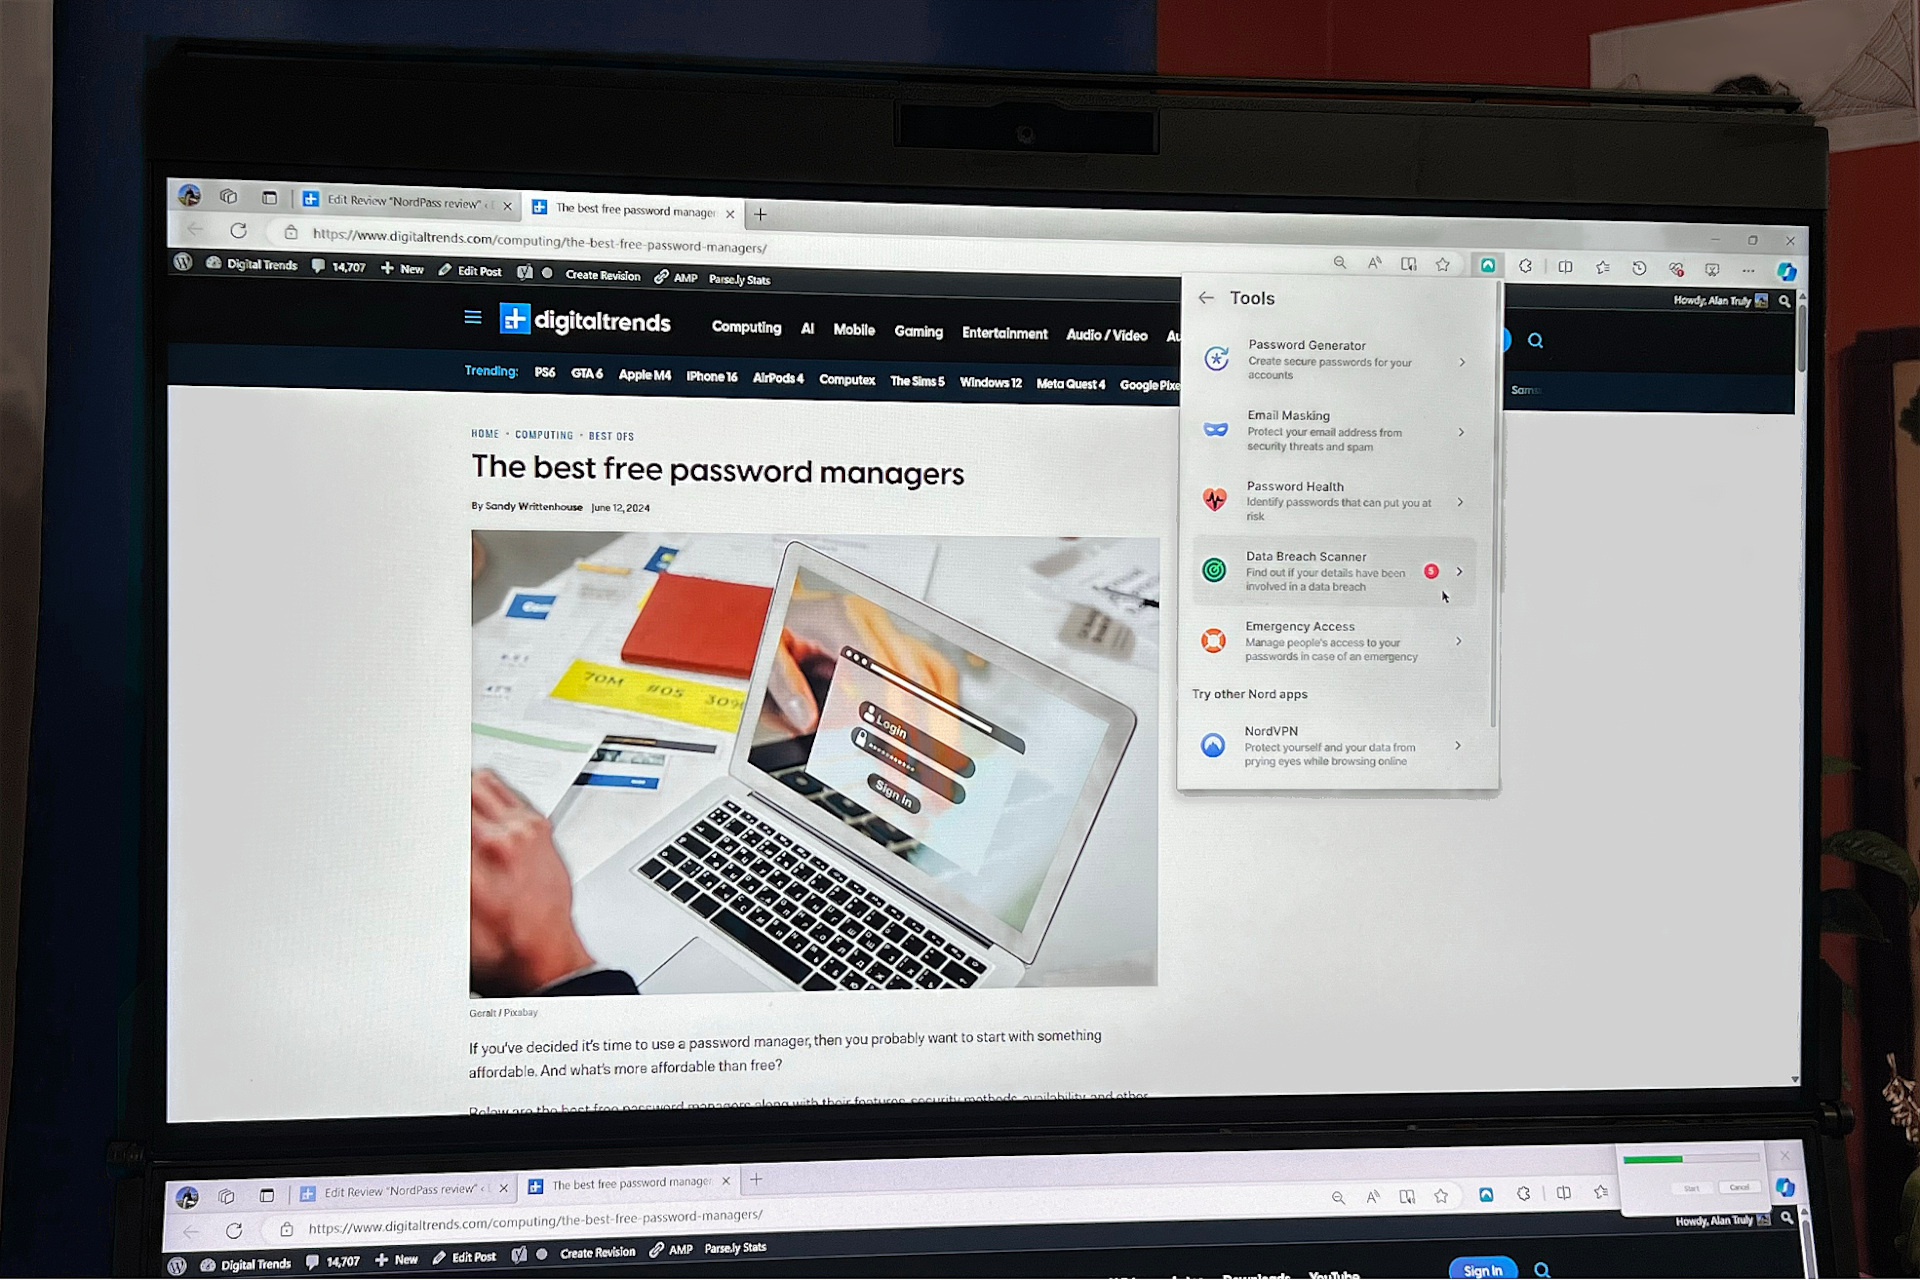Expand Emergency Access options arrow
Viewport: 1920px width, 1280px height.
pos(1464,639)
